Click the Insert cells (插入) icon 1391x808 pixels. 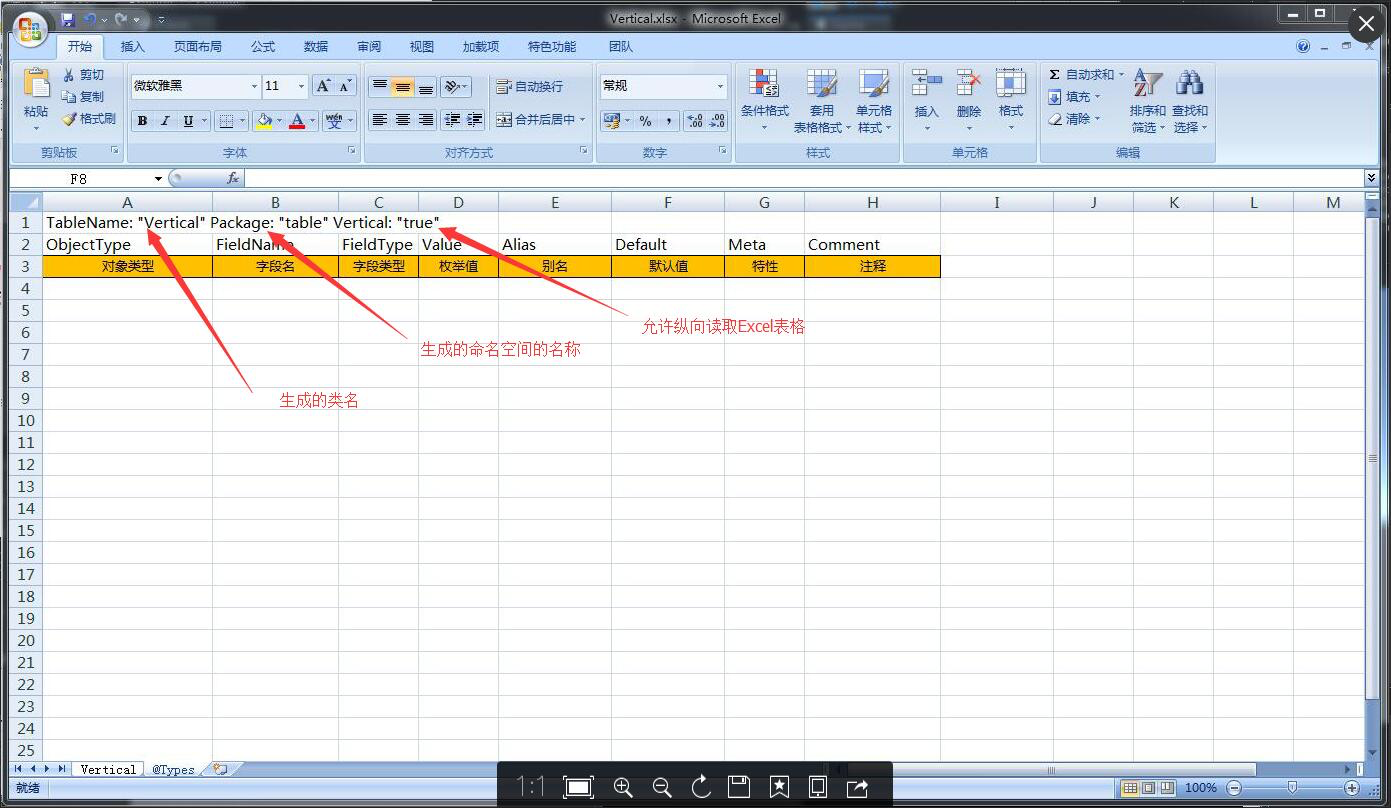pos(927,83)
